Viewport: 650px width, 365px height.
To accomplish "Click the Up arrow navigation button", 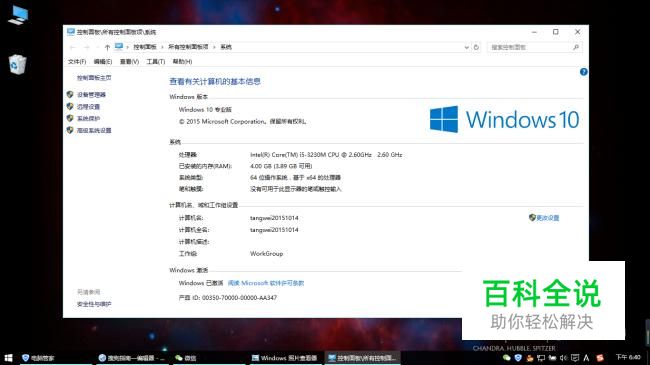I will pos(107,47).
